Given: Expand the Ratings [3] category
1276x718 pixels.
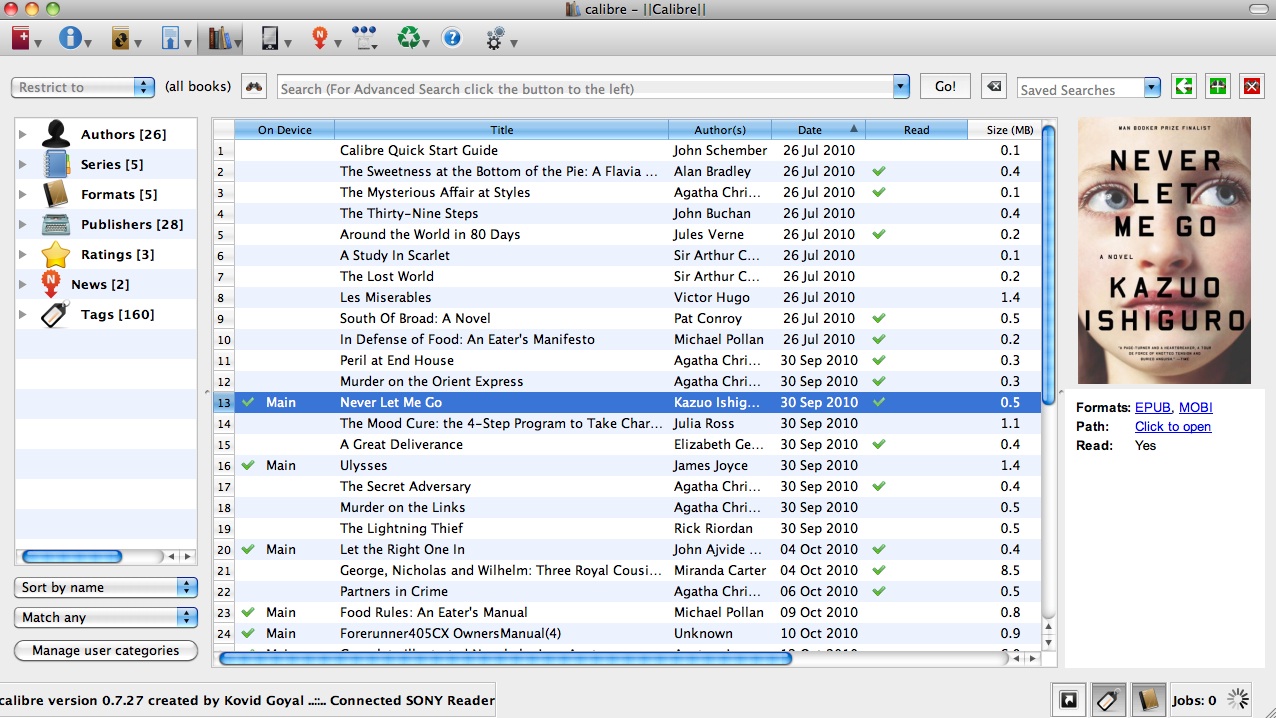Looking at the screenshot, I should click(24, 255).
